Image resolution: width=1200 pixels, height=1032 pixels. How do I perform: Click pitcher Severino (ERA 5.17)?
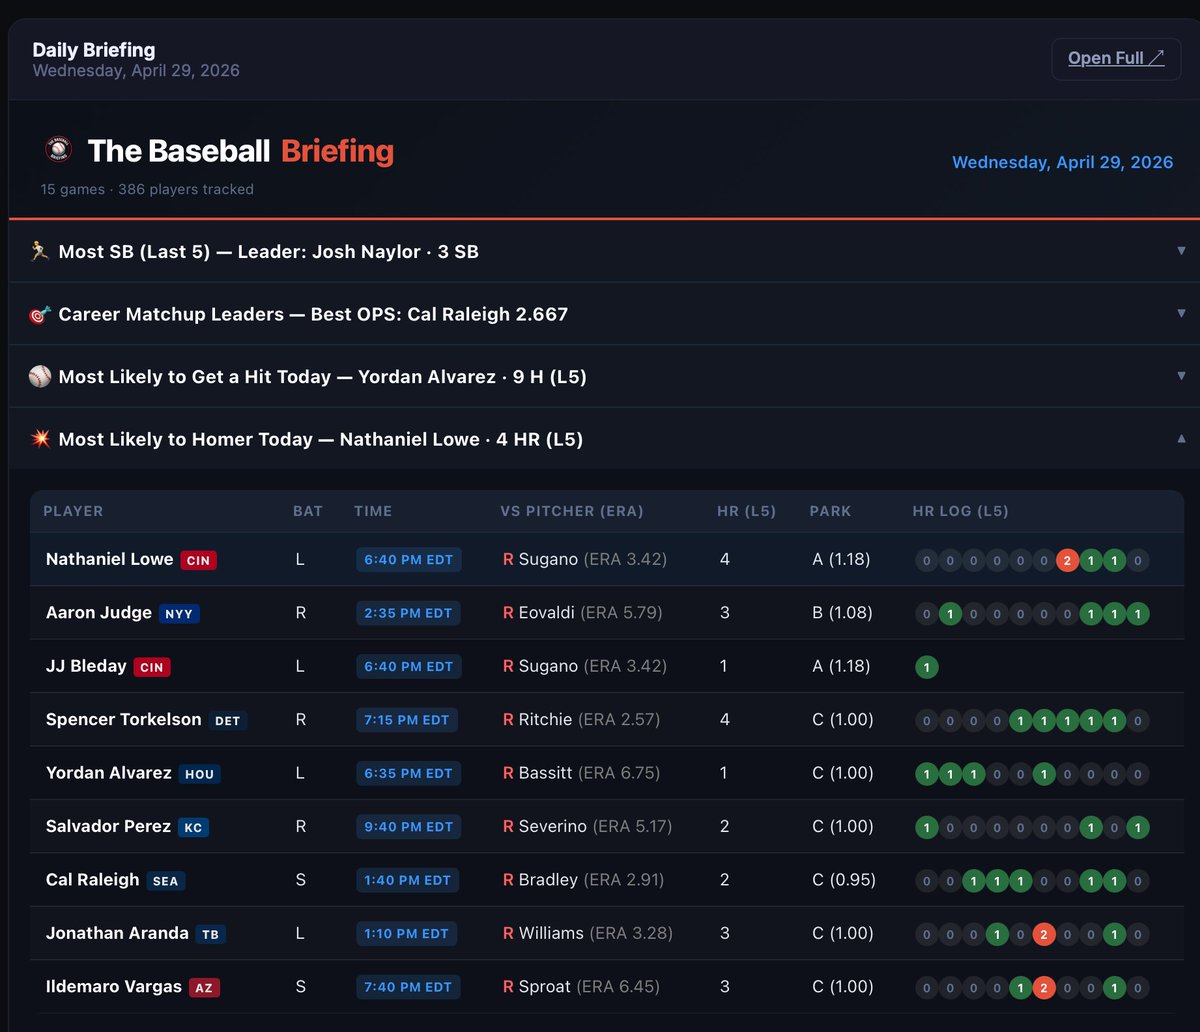[x=587, y=826]
